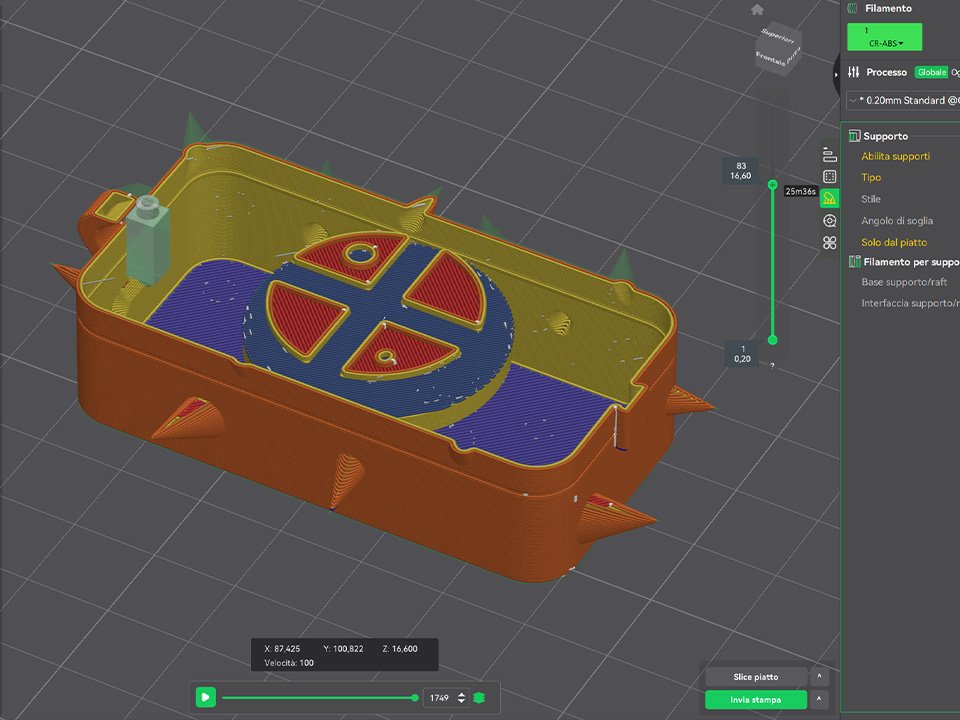Open the circular target settings tab icon
This screenshot has height=720, width=960.
point(829,221)
